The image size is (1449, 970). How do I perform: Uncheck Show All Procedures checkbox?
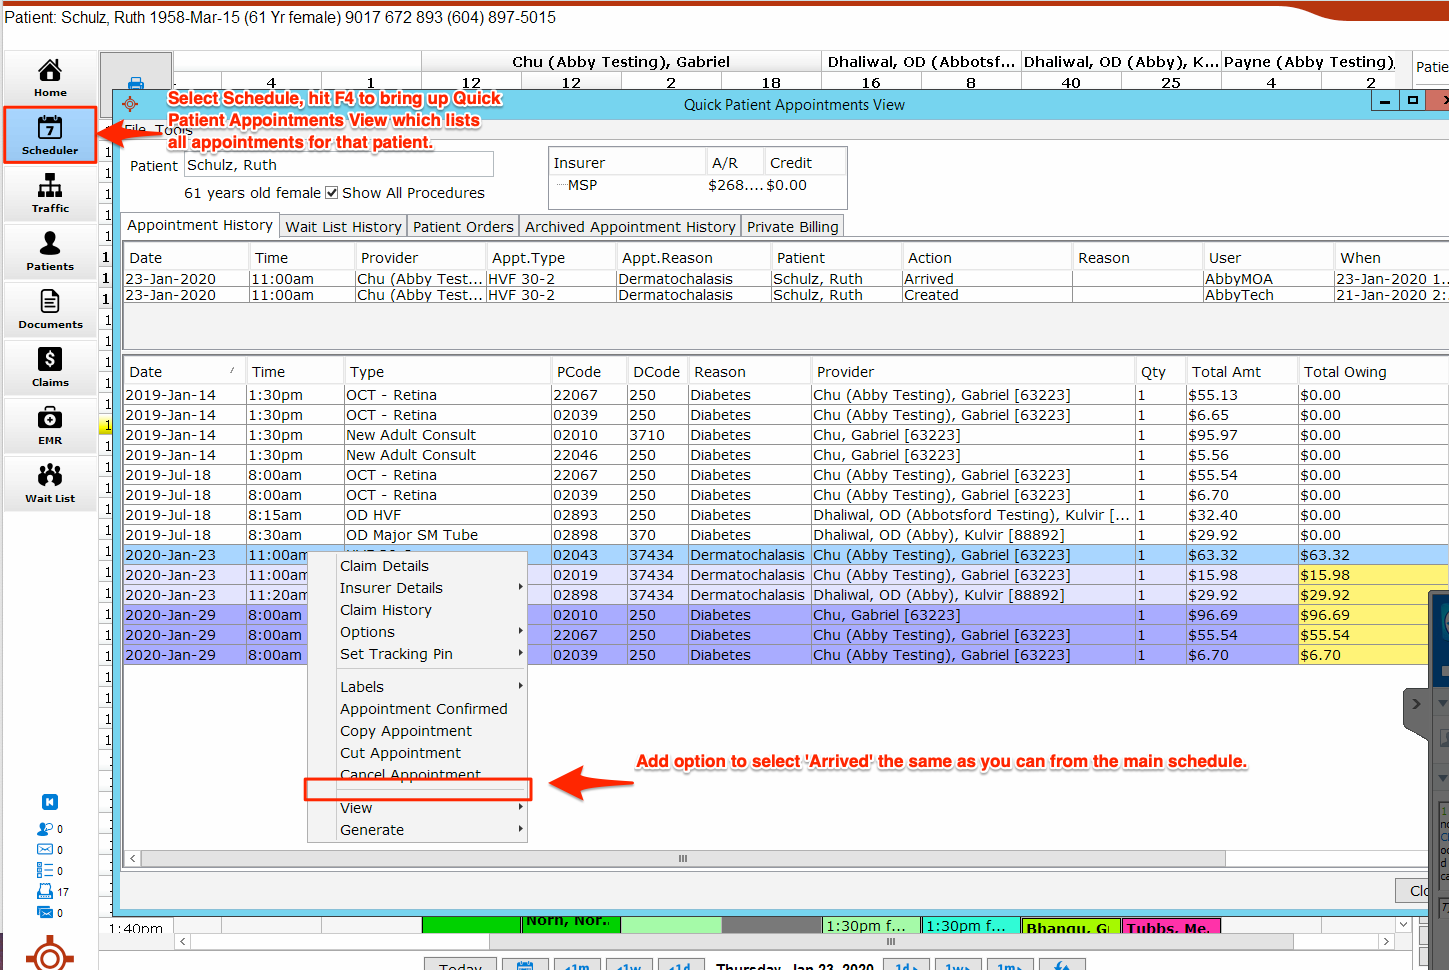(332, 193)
